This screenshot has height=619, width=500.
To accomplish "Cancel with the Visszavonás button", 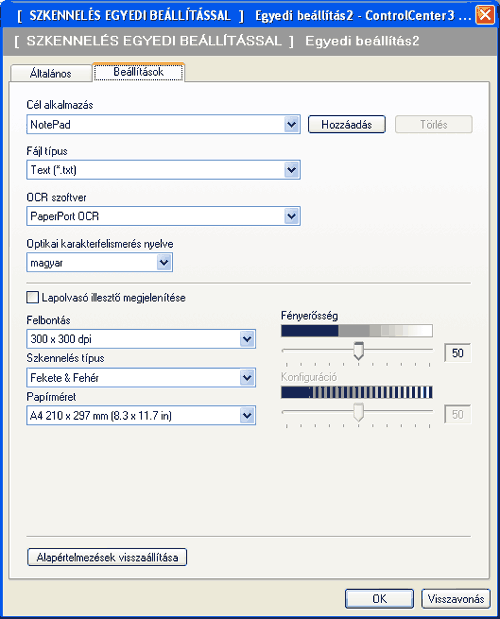I will 456,599.
